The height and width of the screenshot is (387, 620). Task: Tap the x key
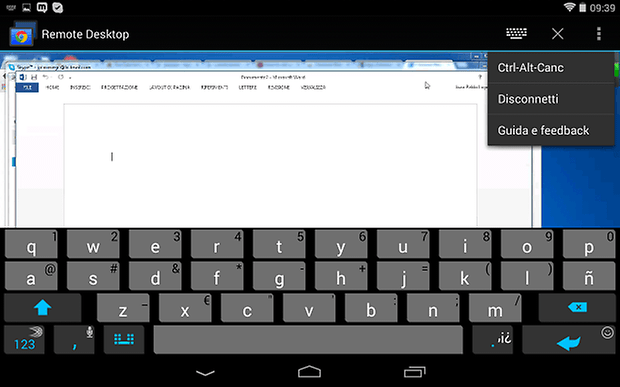[x=185, y=308]
